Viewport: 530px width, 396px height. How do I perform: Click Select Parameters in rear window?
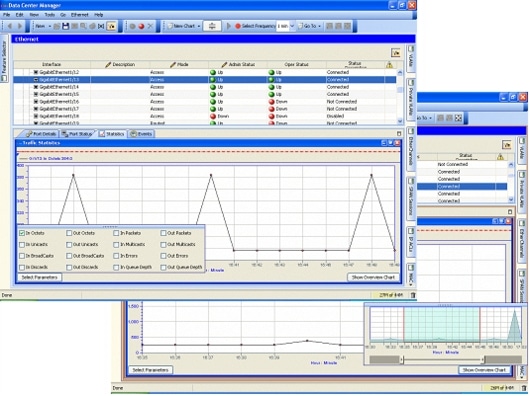point(150,370)
